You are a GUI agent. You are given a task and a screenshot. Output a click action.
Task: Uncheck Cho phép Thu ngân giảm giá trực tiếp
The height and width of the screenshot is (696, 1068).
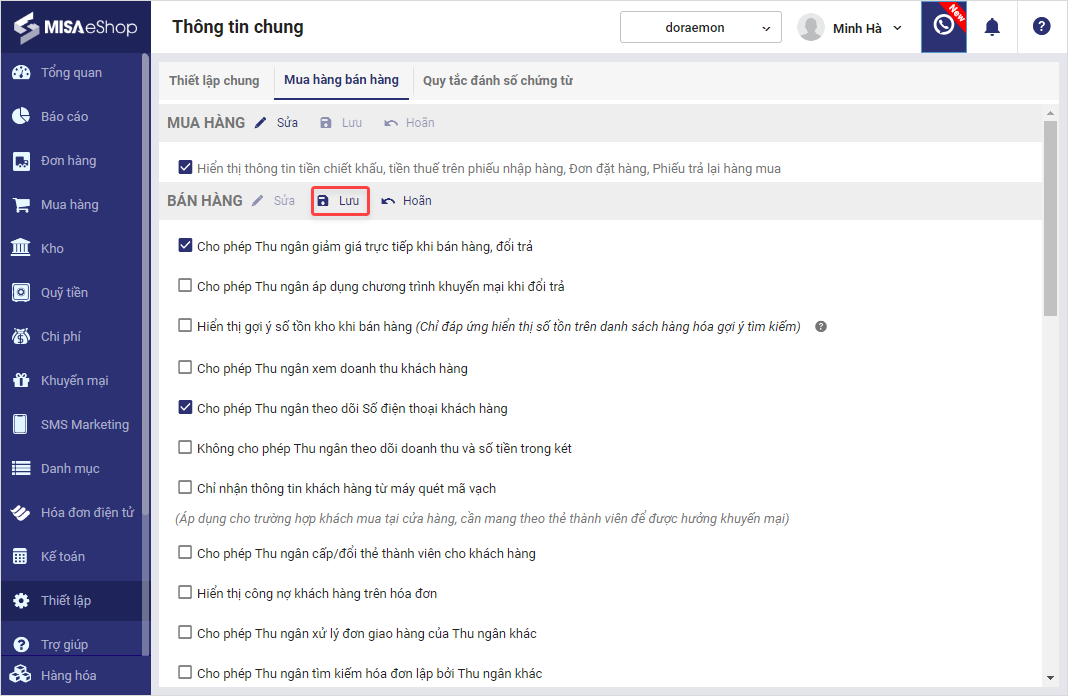[185, 245]
